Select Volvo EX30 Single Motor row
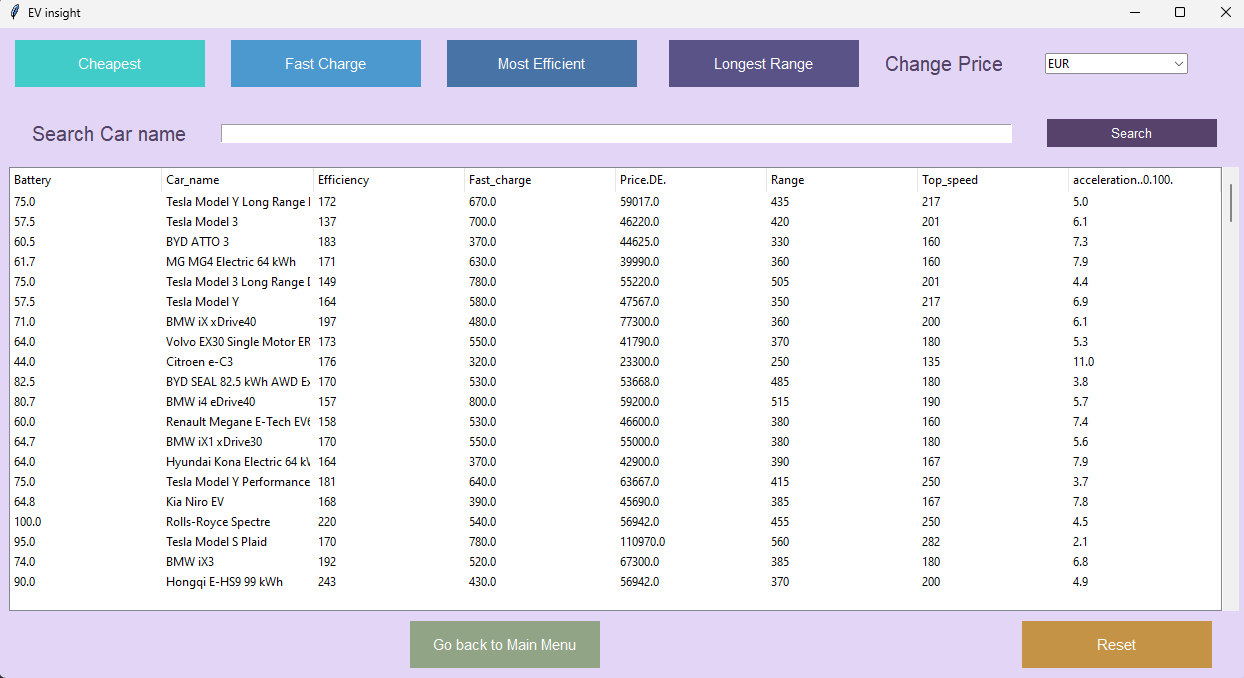This screenshot has height=678, width=1244. [x=615, y=342]
